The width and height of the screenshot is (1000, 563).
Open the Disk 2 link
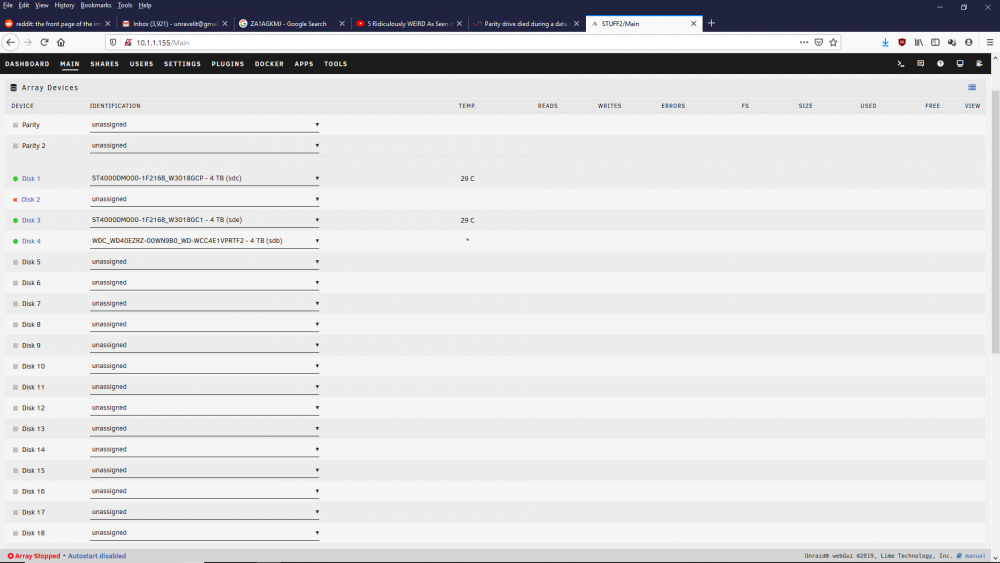pos(31,200)
